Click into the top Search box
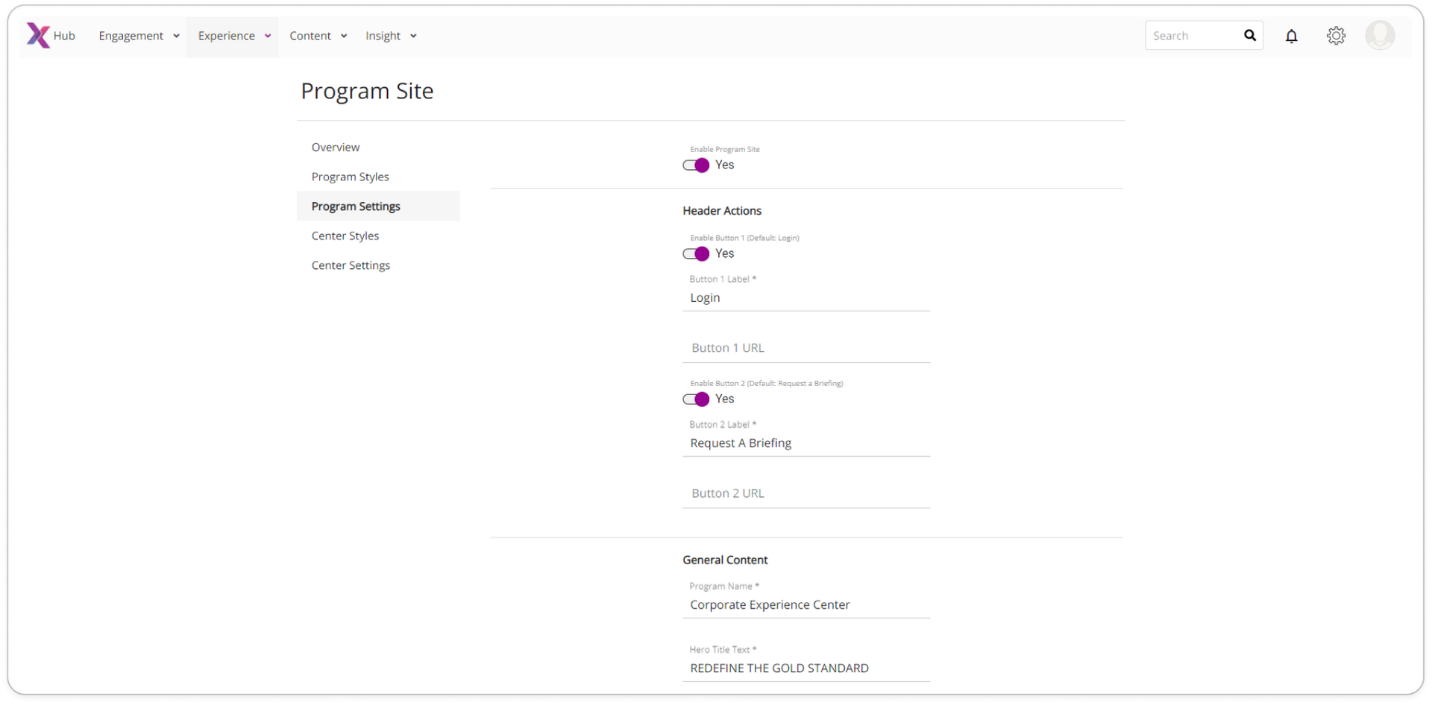The width and height of the screenshot is (1432, 705). [1192, 36]
